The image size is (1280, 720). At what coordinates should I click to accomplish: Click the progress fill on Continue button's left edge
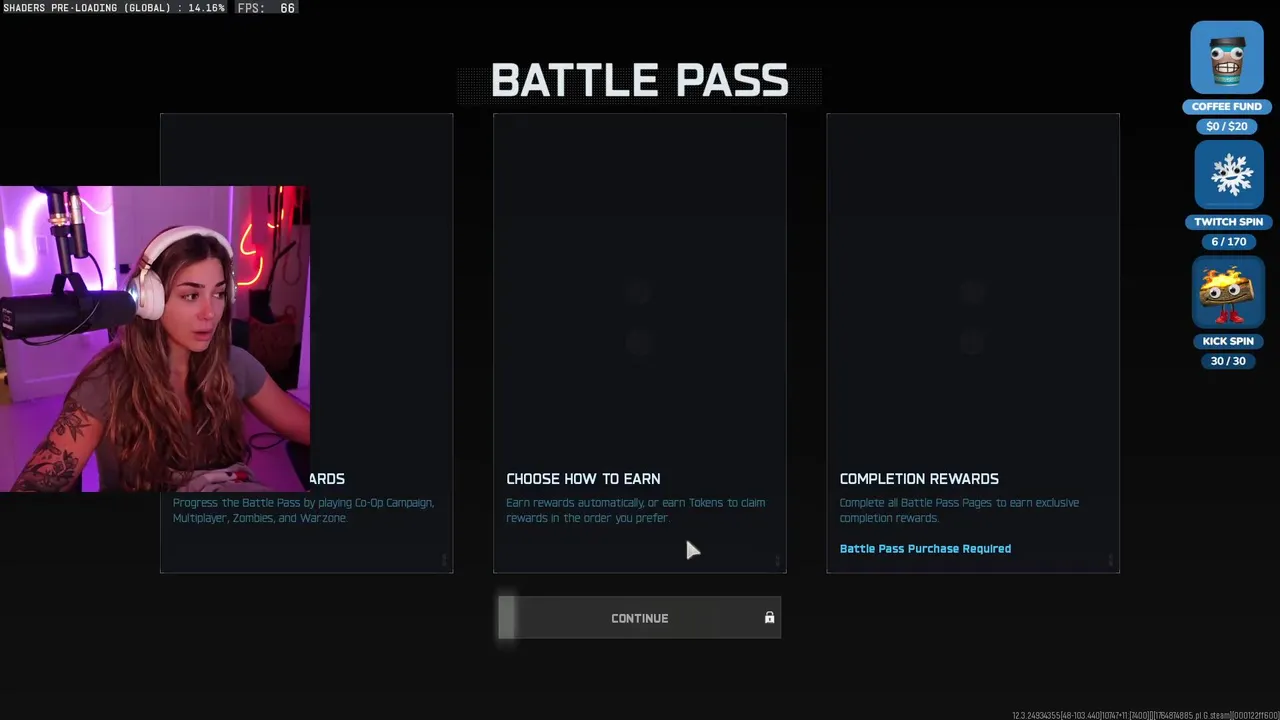coord(507,618)
